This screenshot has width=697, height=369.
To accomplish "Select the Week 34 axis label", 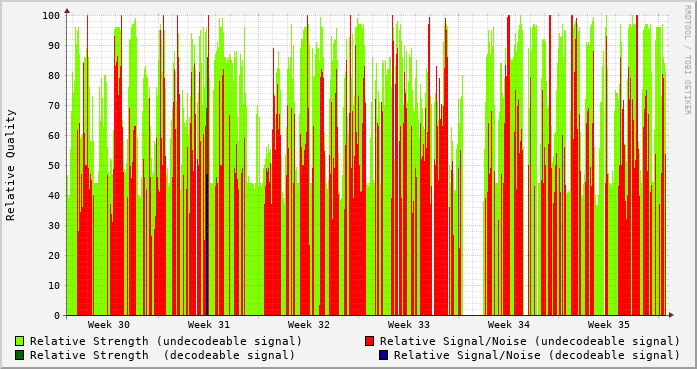I will pos(509,325).
